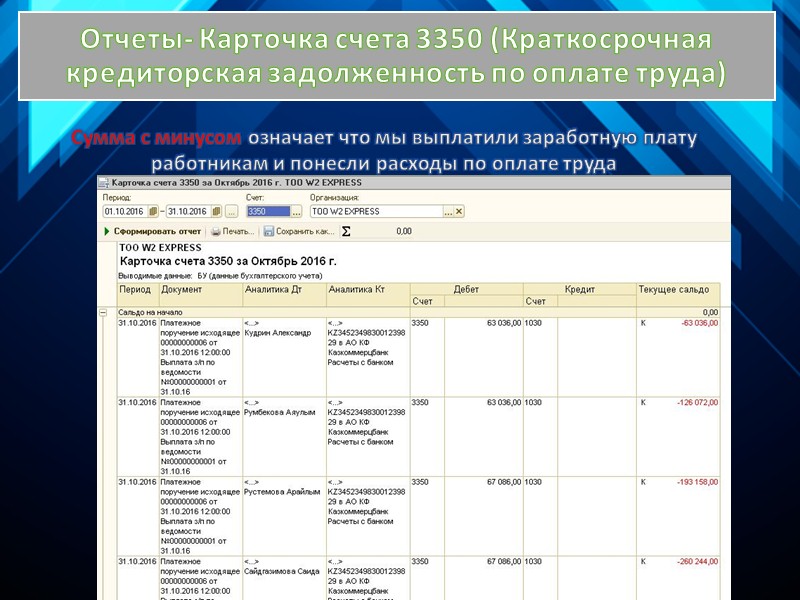Click debit account 3350 in Румбекова Аяулым row

tap(420, 403)
